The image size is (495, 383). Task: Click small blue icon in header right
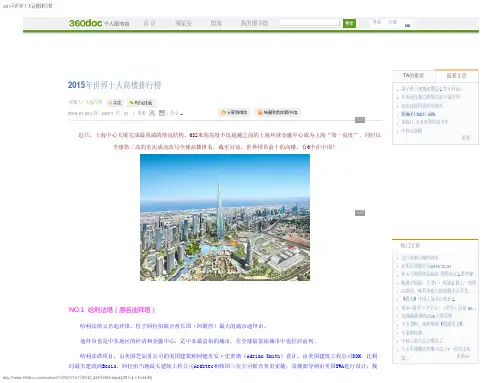(407, 25)
